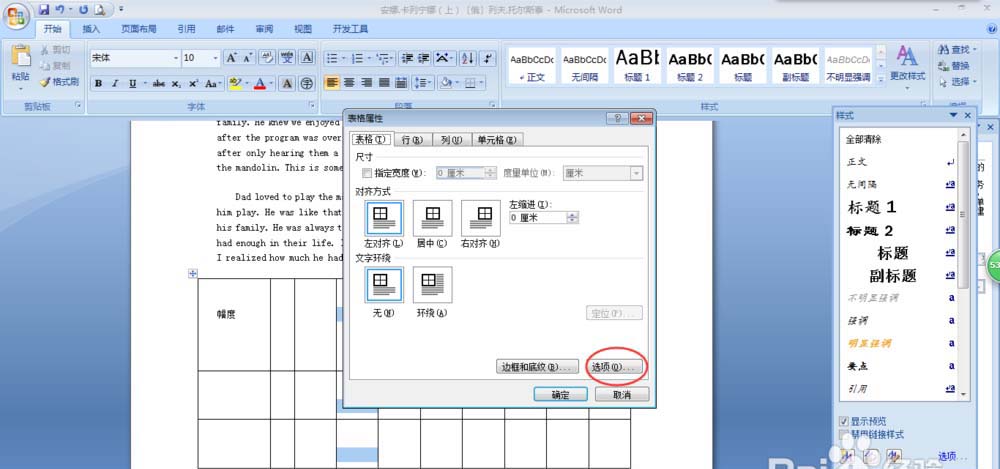This screenshot has width=1000, height=469.
Task: Click the Enclose Characters icon
Action: coord(307,84)
